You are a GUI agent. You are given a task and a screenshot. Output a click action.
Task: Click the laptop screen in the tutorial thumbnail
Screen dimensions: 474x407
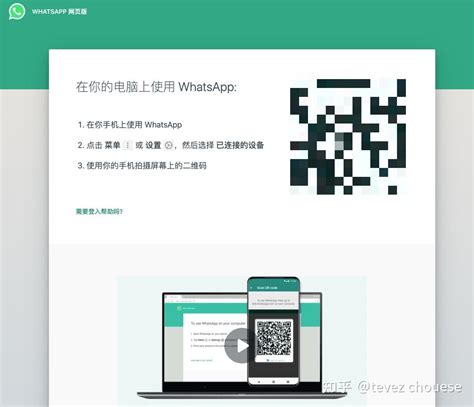coord(206,341)
